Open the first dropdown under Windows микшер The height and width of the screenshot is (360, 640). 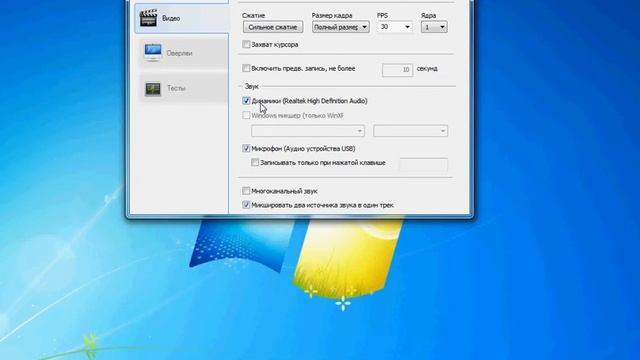click(x=308, y=131)
